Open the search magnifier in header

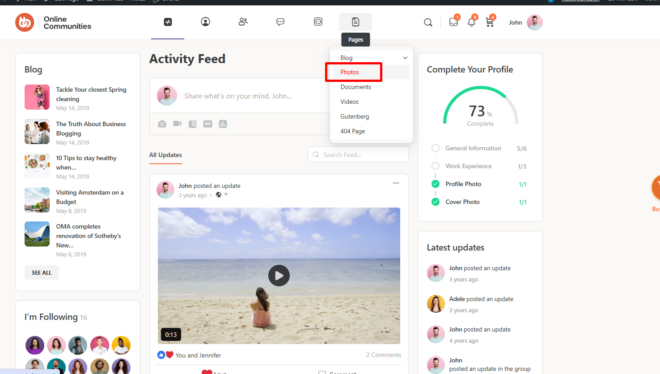(428, 22)
